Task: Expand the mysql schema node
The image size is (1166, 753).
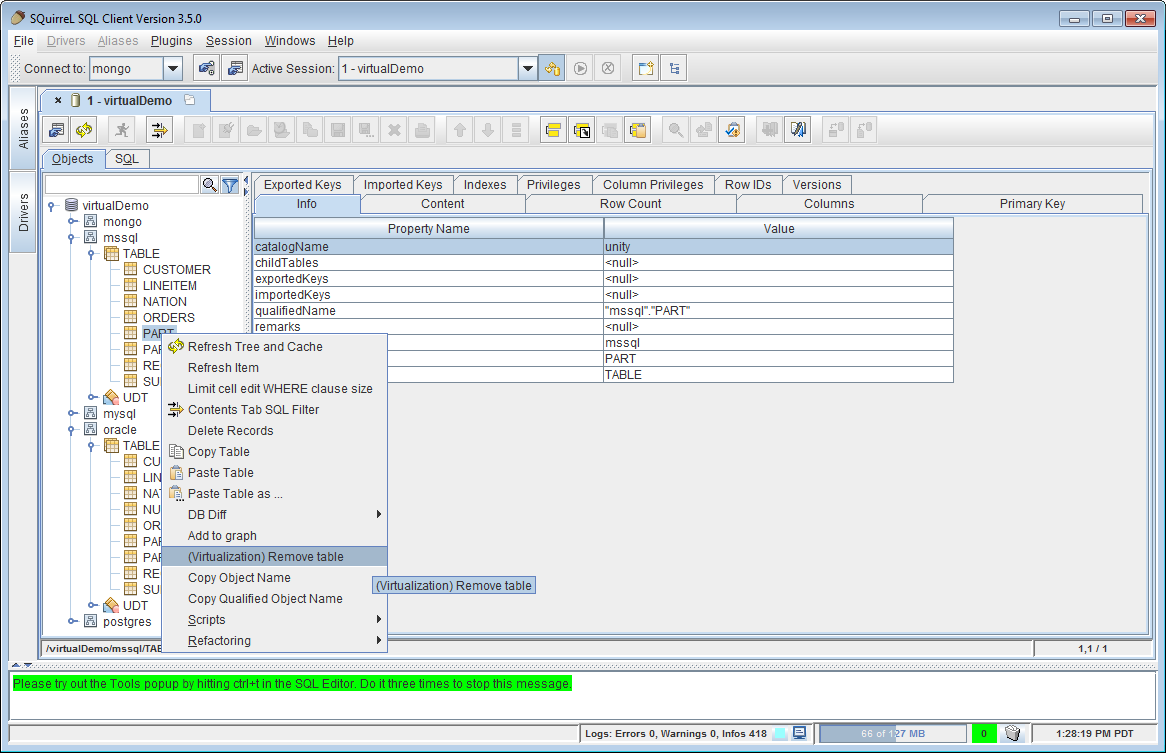Action: coord(72,414)
